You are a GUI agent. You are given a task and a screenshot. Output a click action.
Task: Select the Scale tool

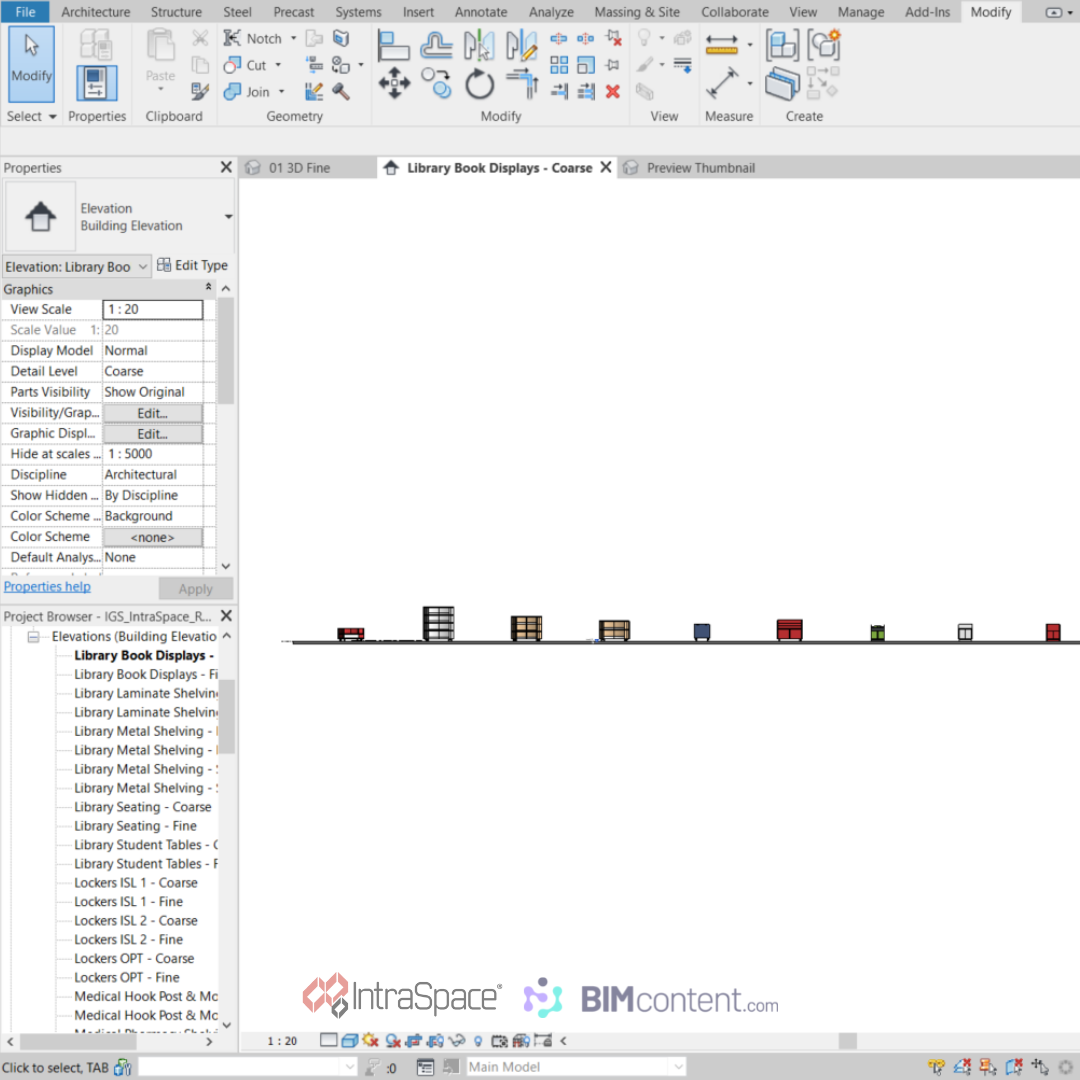coord(585,65)
